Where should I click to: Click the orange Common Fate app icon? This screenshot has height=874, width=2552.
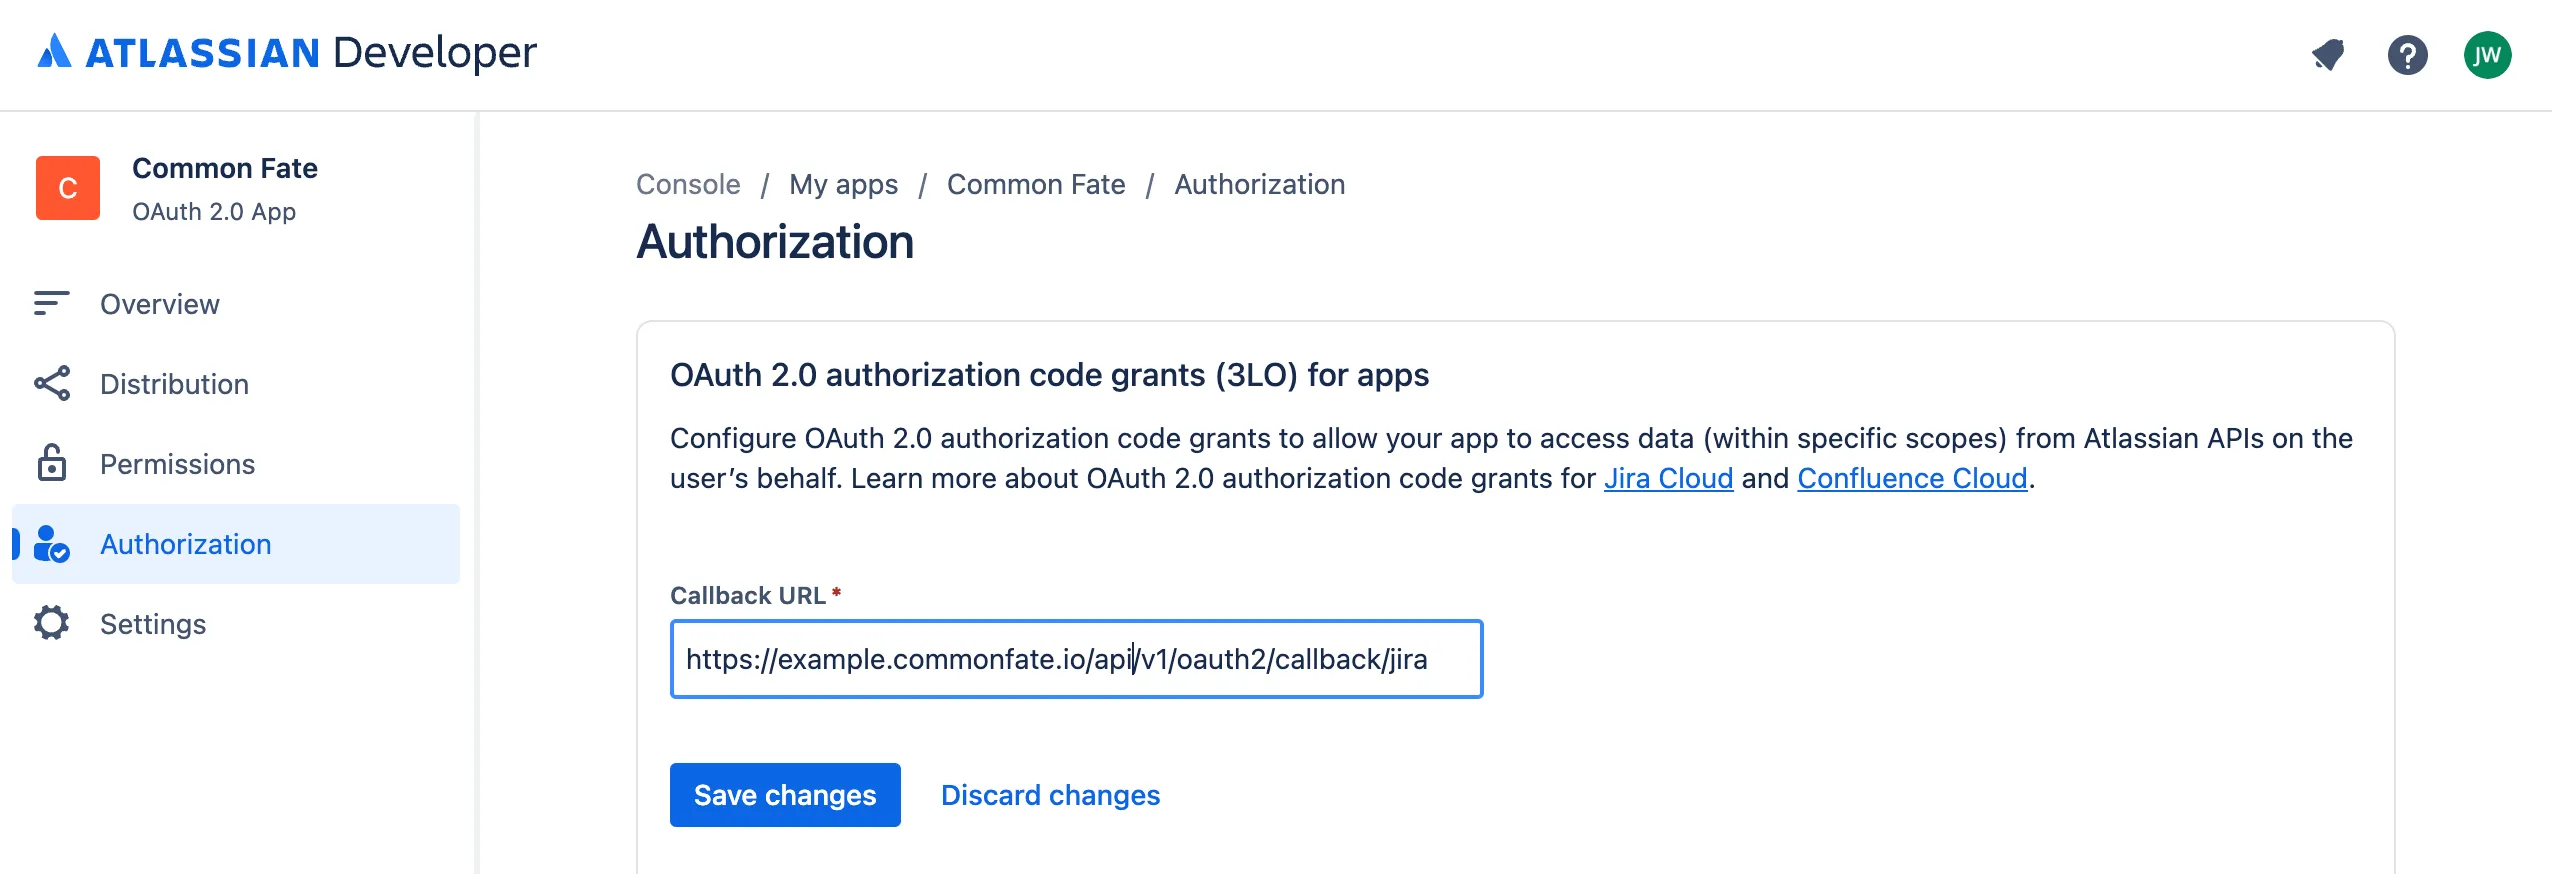68,188
